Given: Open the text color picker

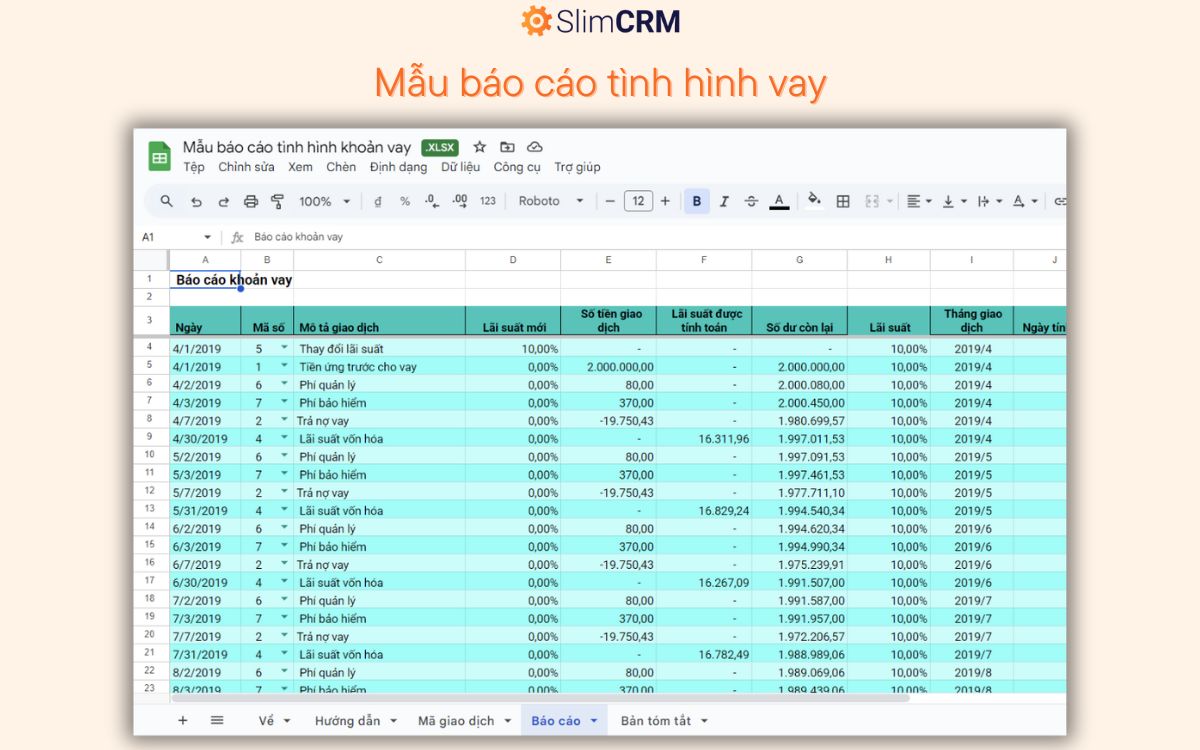Looking at the screenshot, I should pos(779,200).
